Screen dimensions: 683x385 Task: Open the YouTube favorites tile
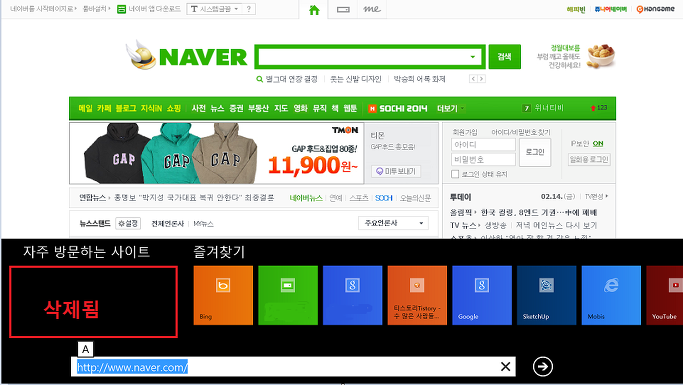click(x=665, y=295)
